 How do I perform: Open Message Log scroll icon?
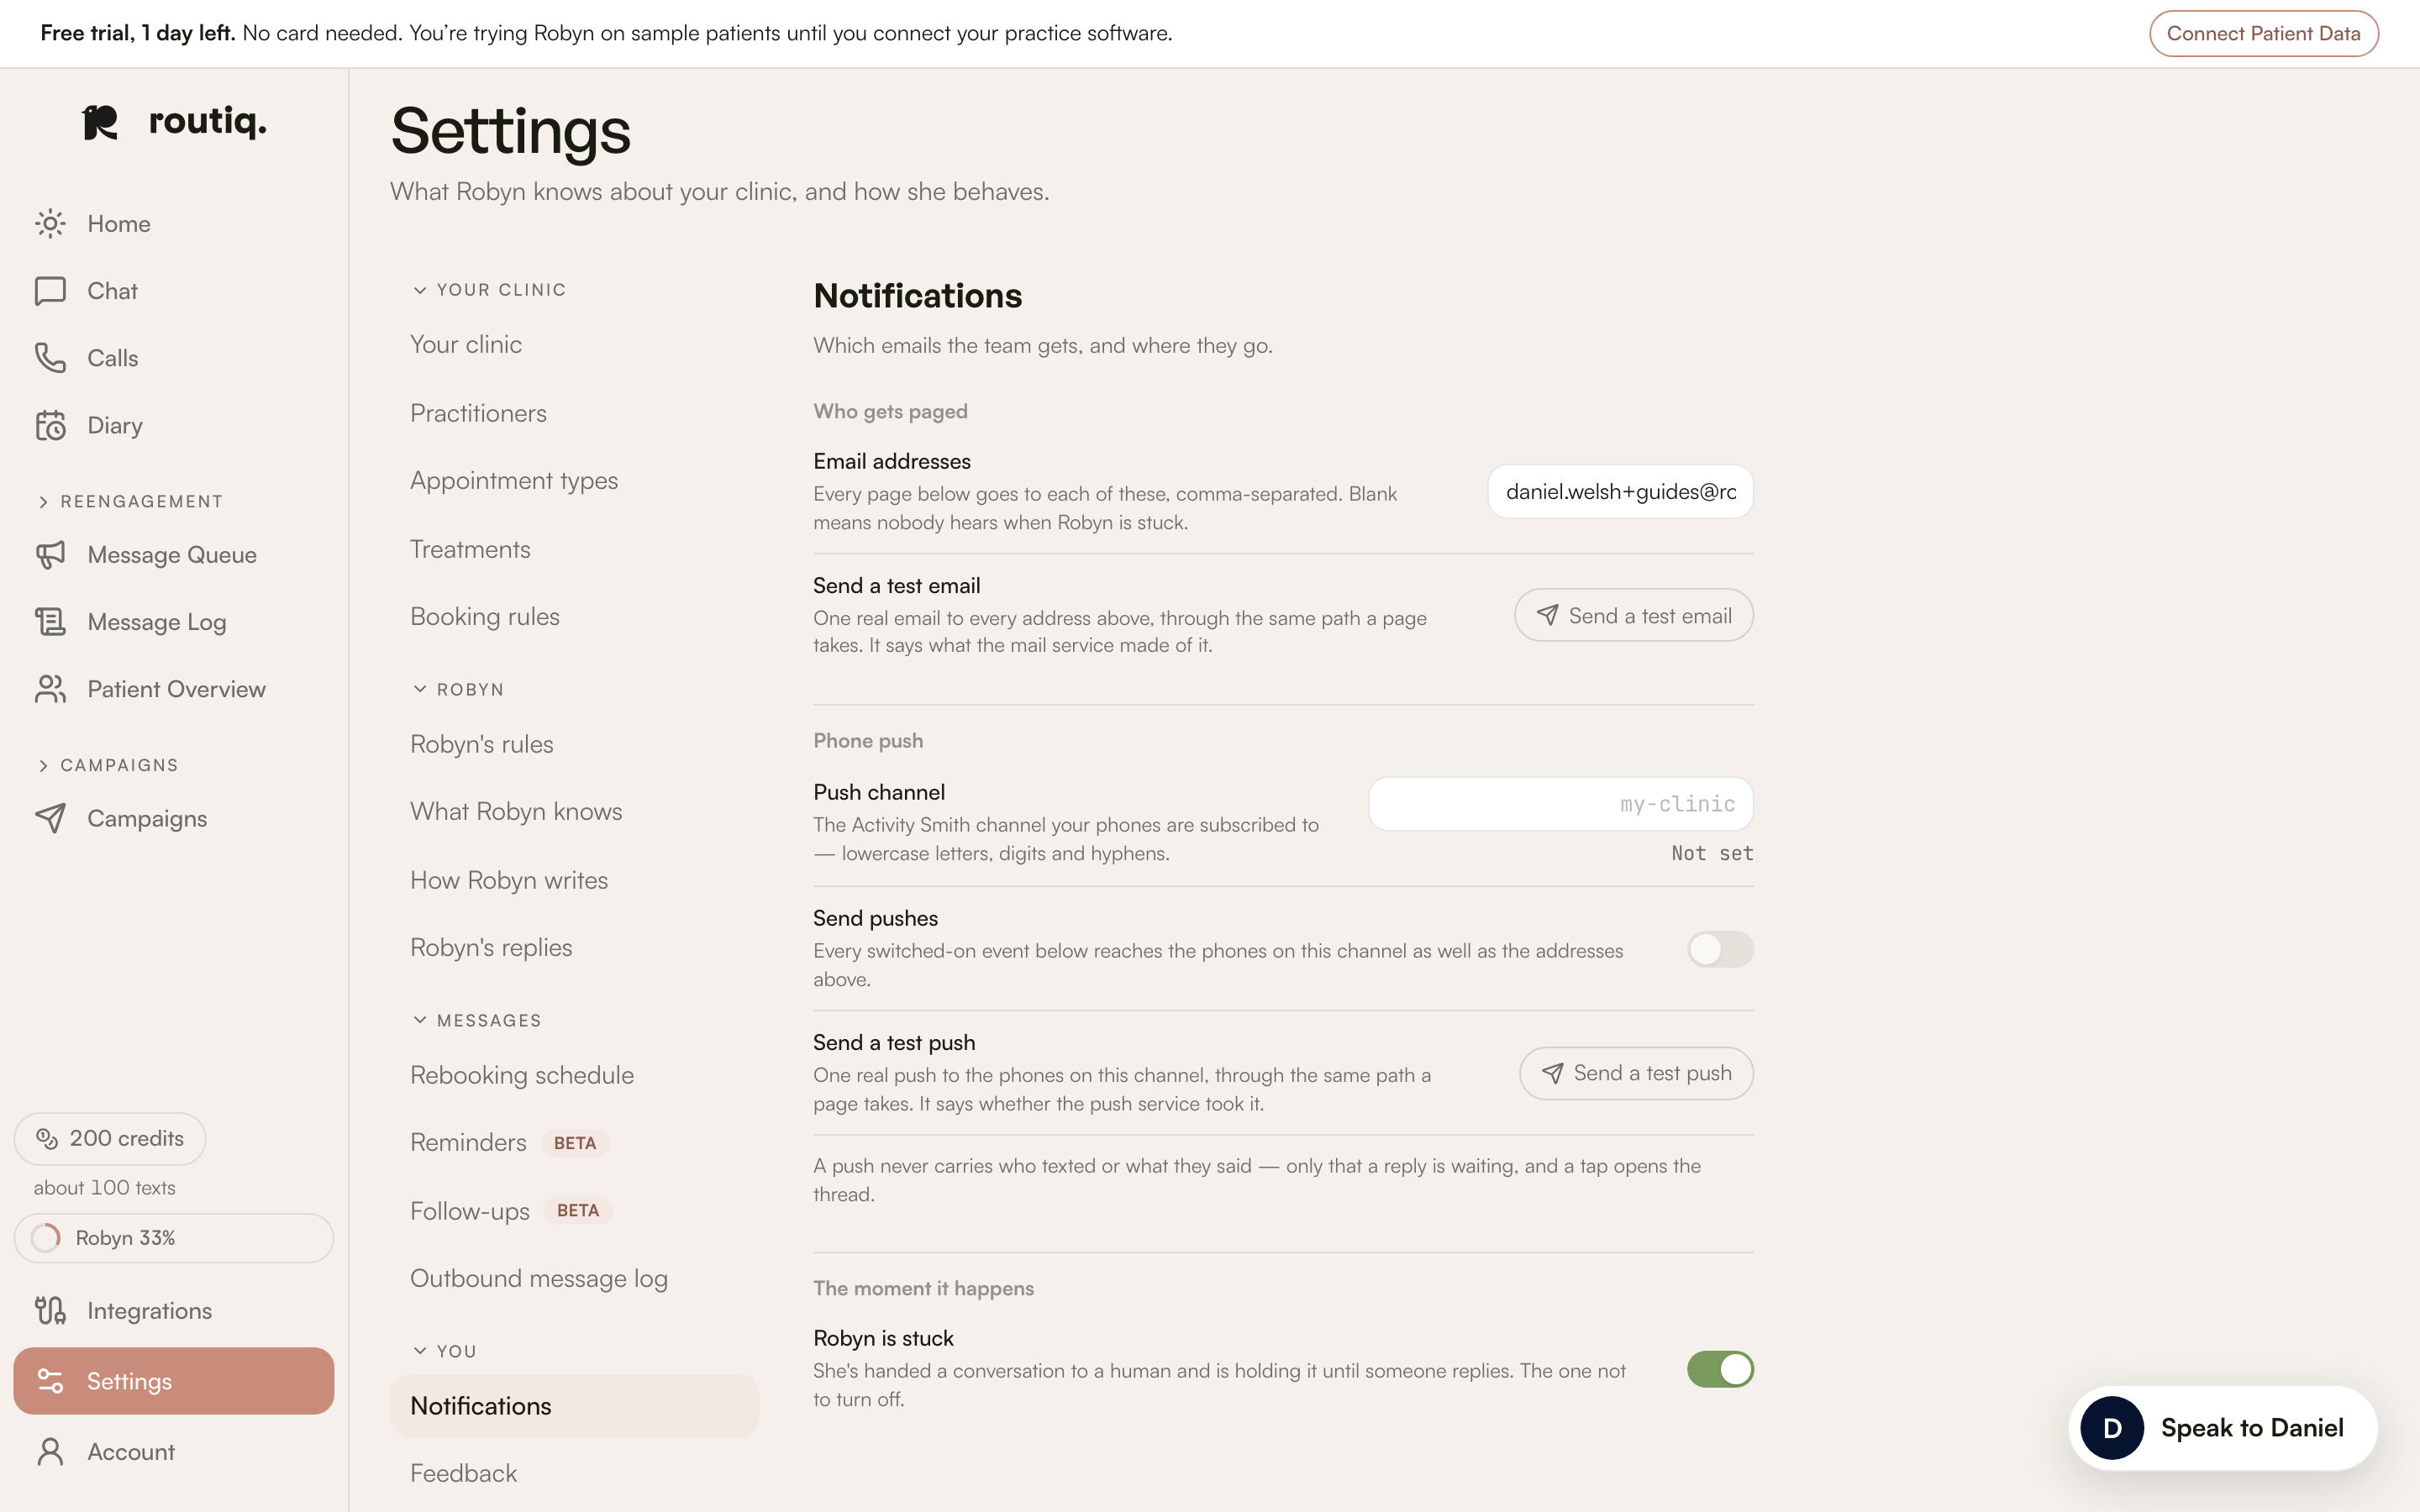[50, 622]
